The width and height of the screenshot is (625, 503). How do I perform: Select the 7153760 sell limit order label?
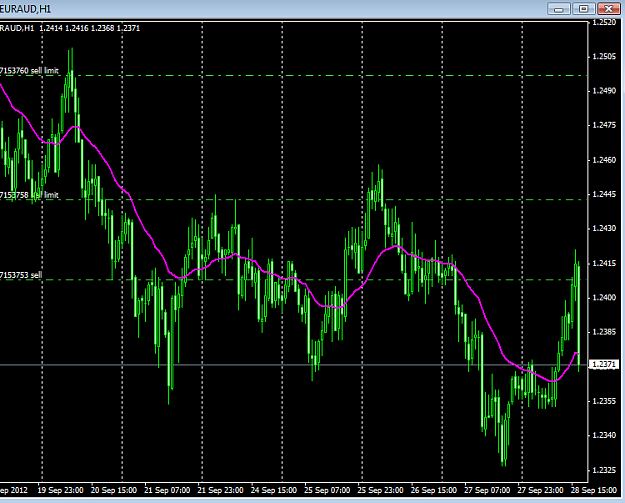(x=29, y=71)
